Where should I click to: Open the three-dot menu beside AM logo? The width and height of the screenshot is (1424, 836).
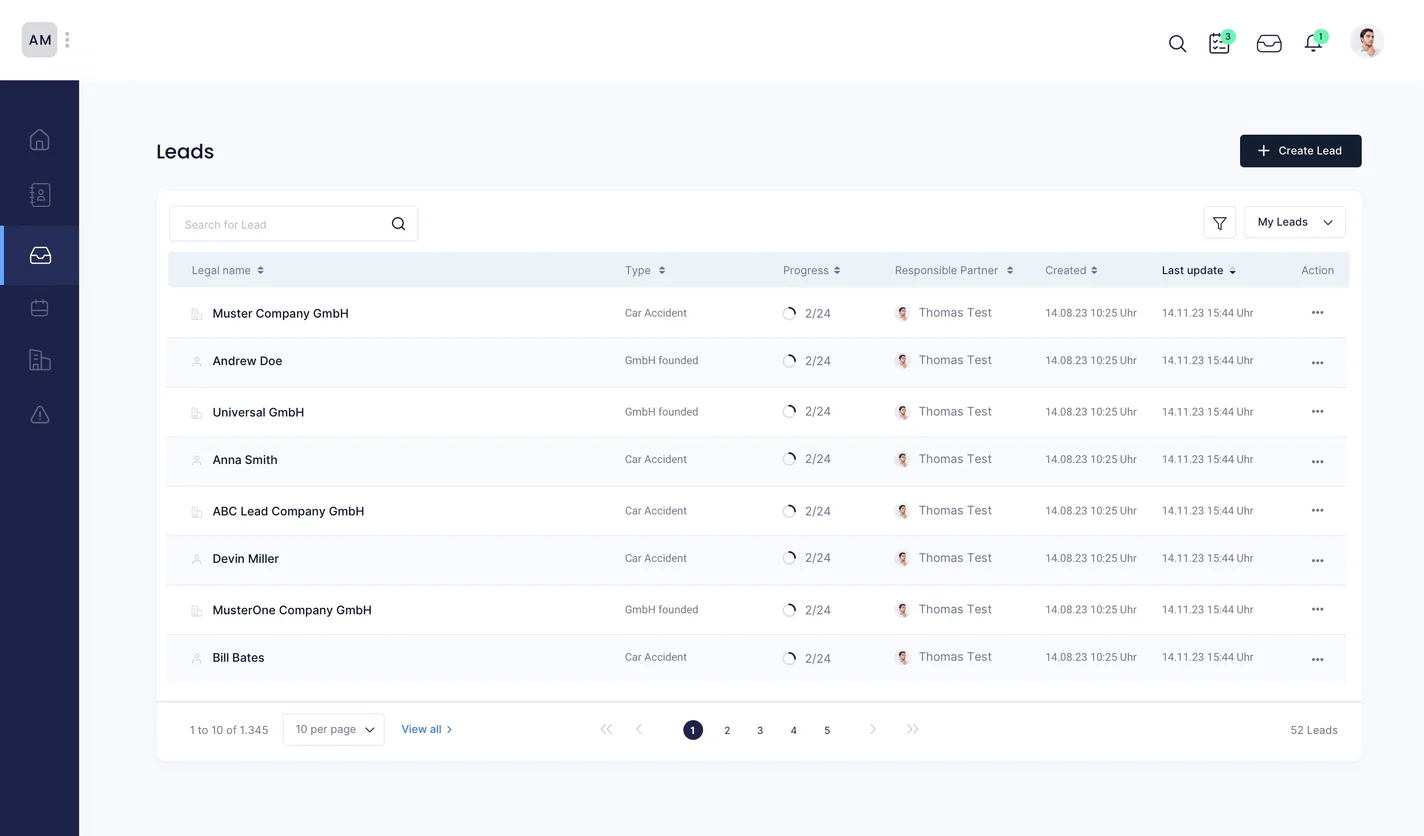67,40
